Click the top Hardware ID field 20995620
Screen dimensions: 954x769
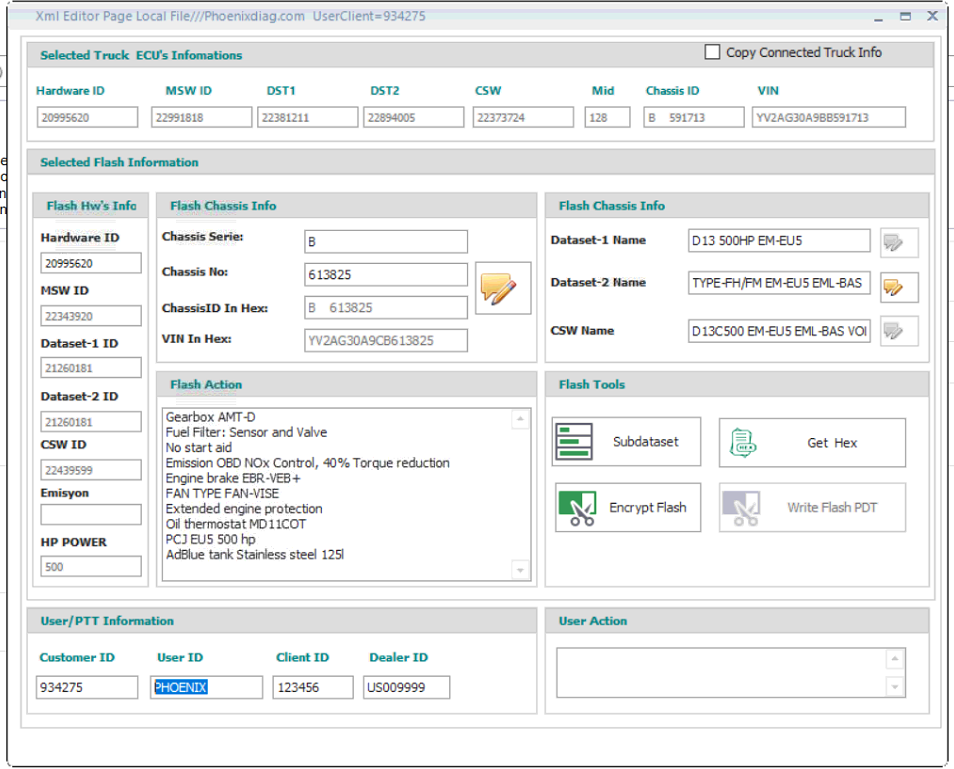[x=88, y=117]
